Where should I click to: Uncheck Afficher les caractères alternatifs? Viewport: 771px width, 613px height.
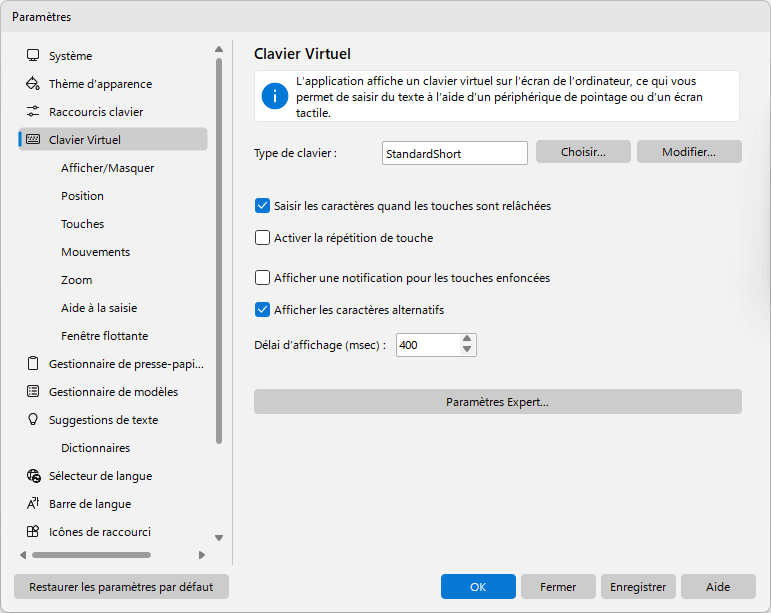coord(262,310)
